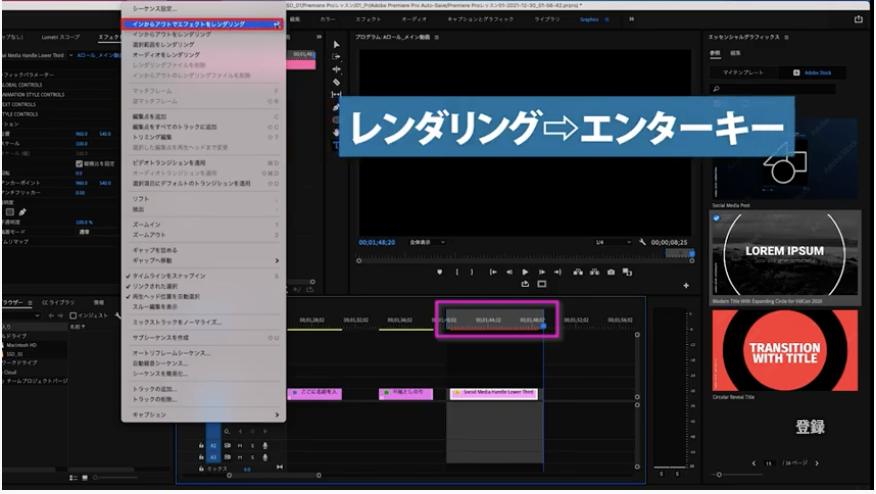The image size is (876, 494).
Task: Open Program panel hamburger menu
Action: coord(437,37)
